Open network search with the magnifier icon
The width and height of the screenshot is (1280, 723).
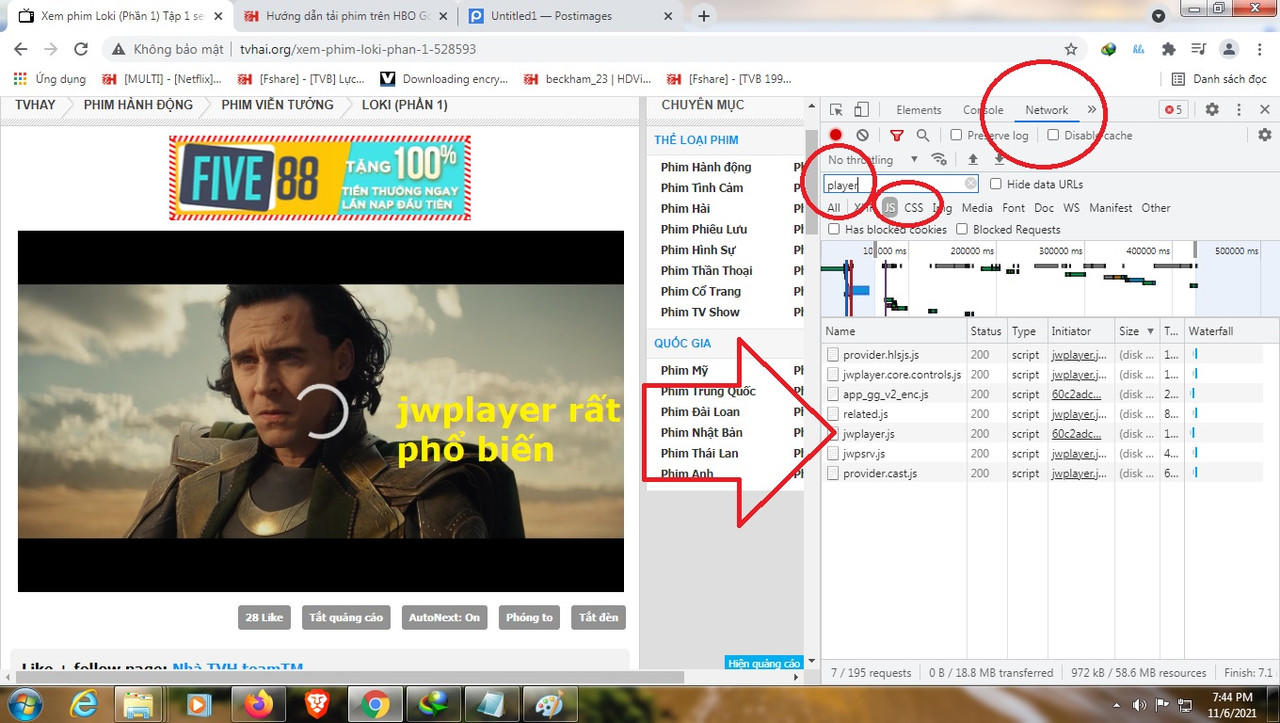tap(923, 135)
